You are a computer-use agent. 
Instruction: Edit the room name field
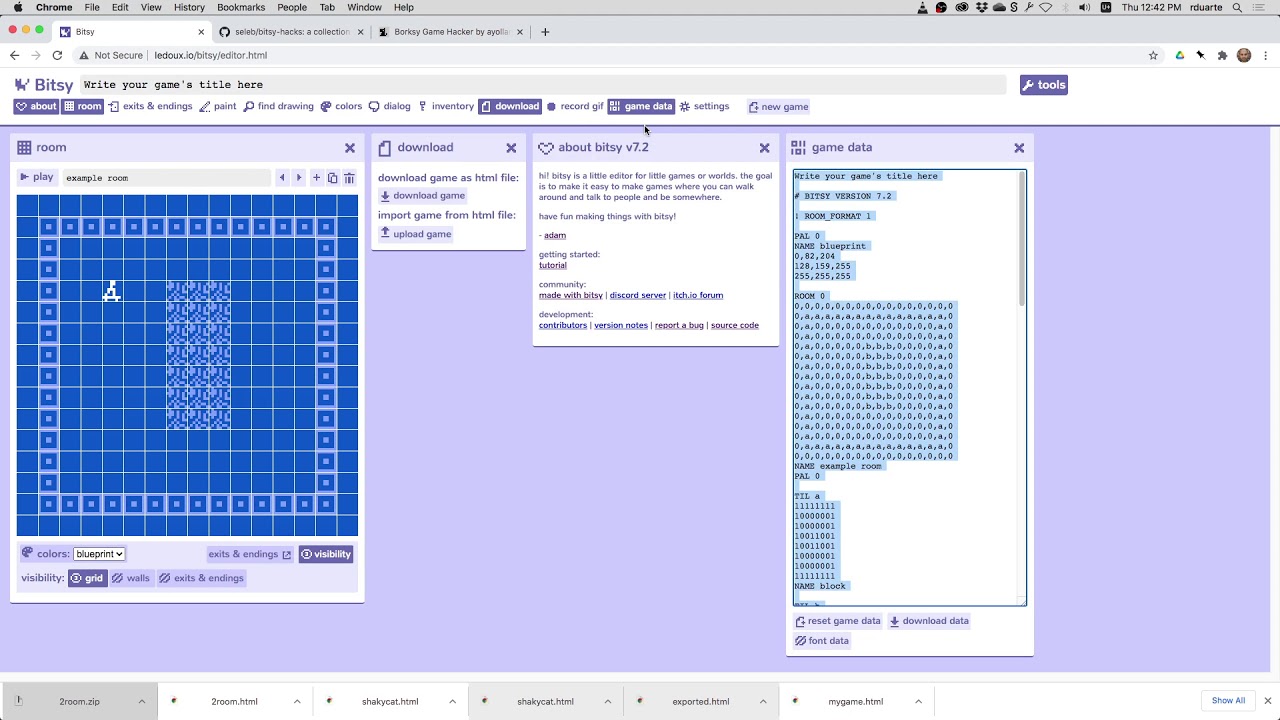click(167, 178)
